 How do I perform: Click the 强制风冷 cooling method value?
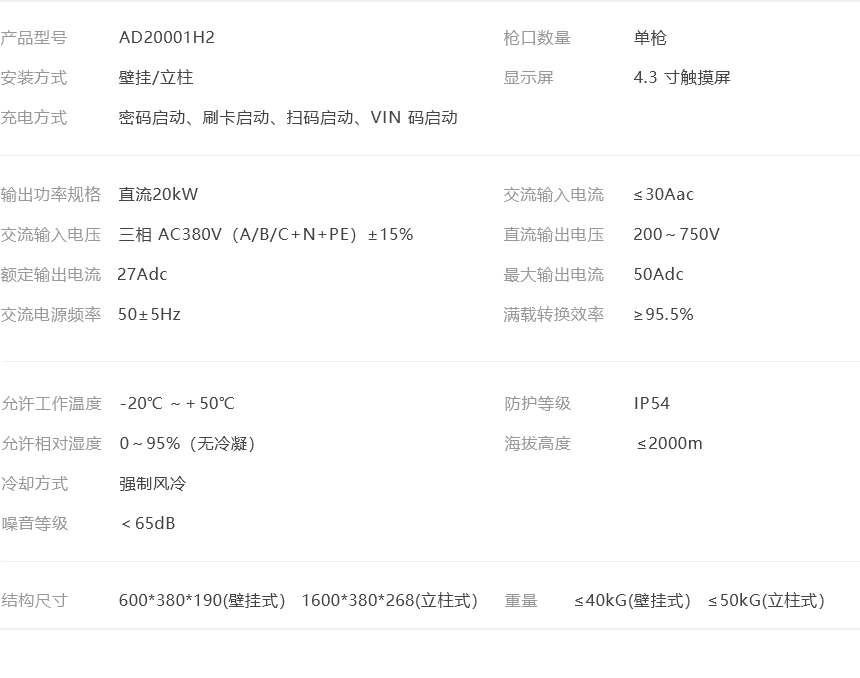coord(152,483)
